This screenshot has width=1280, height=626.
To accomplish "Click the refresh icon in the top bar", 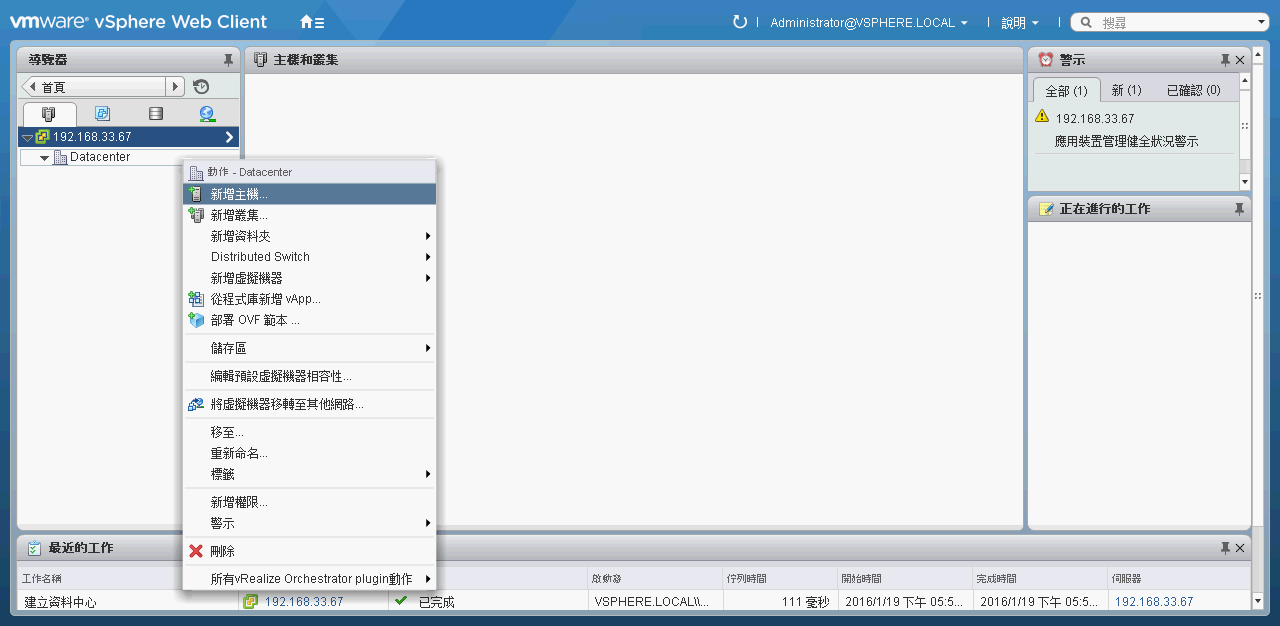I will click(740, 22).
